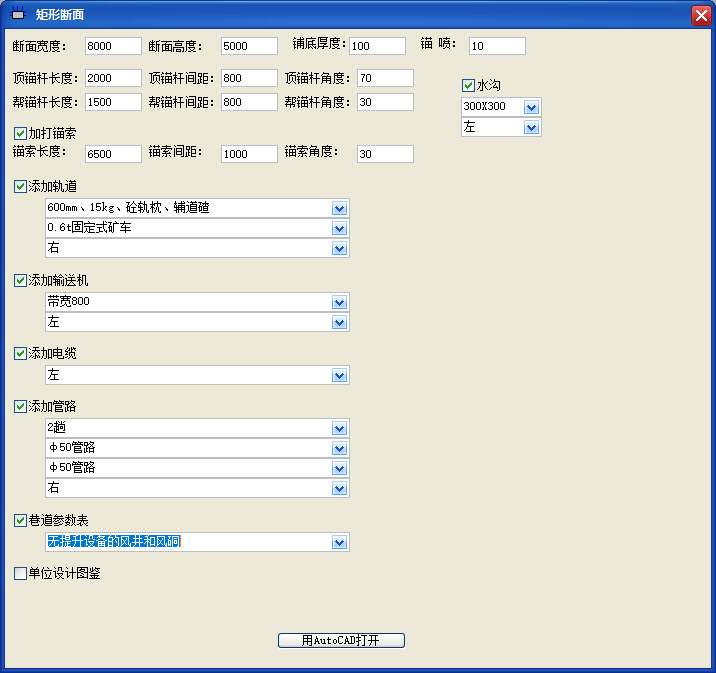Viewport: 716px width, 673px height.
Task: Enable the 单位设计图签 checkbox
Action: click(x=20, y=574)
